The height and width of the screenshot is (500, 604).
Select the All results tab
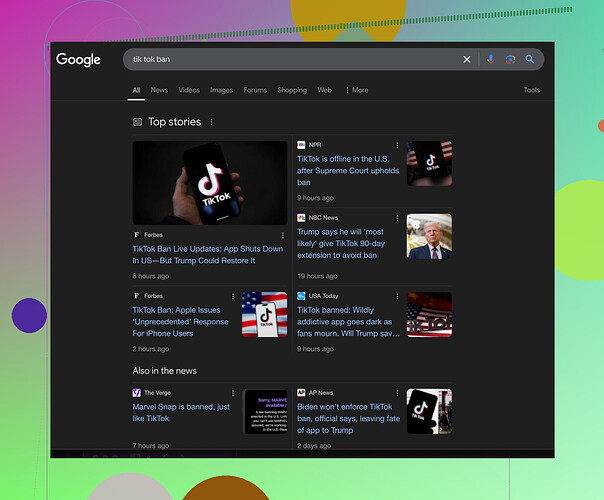pyautogui.click(x=136, y=90)
